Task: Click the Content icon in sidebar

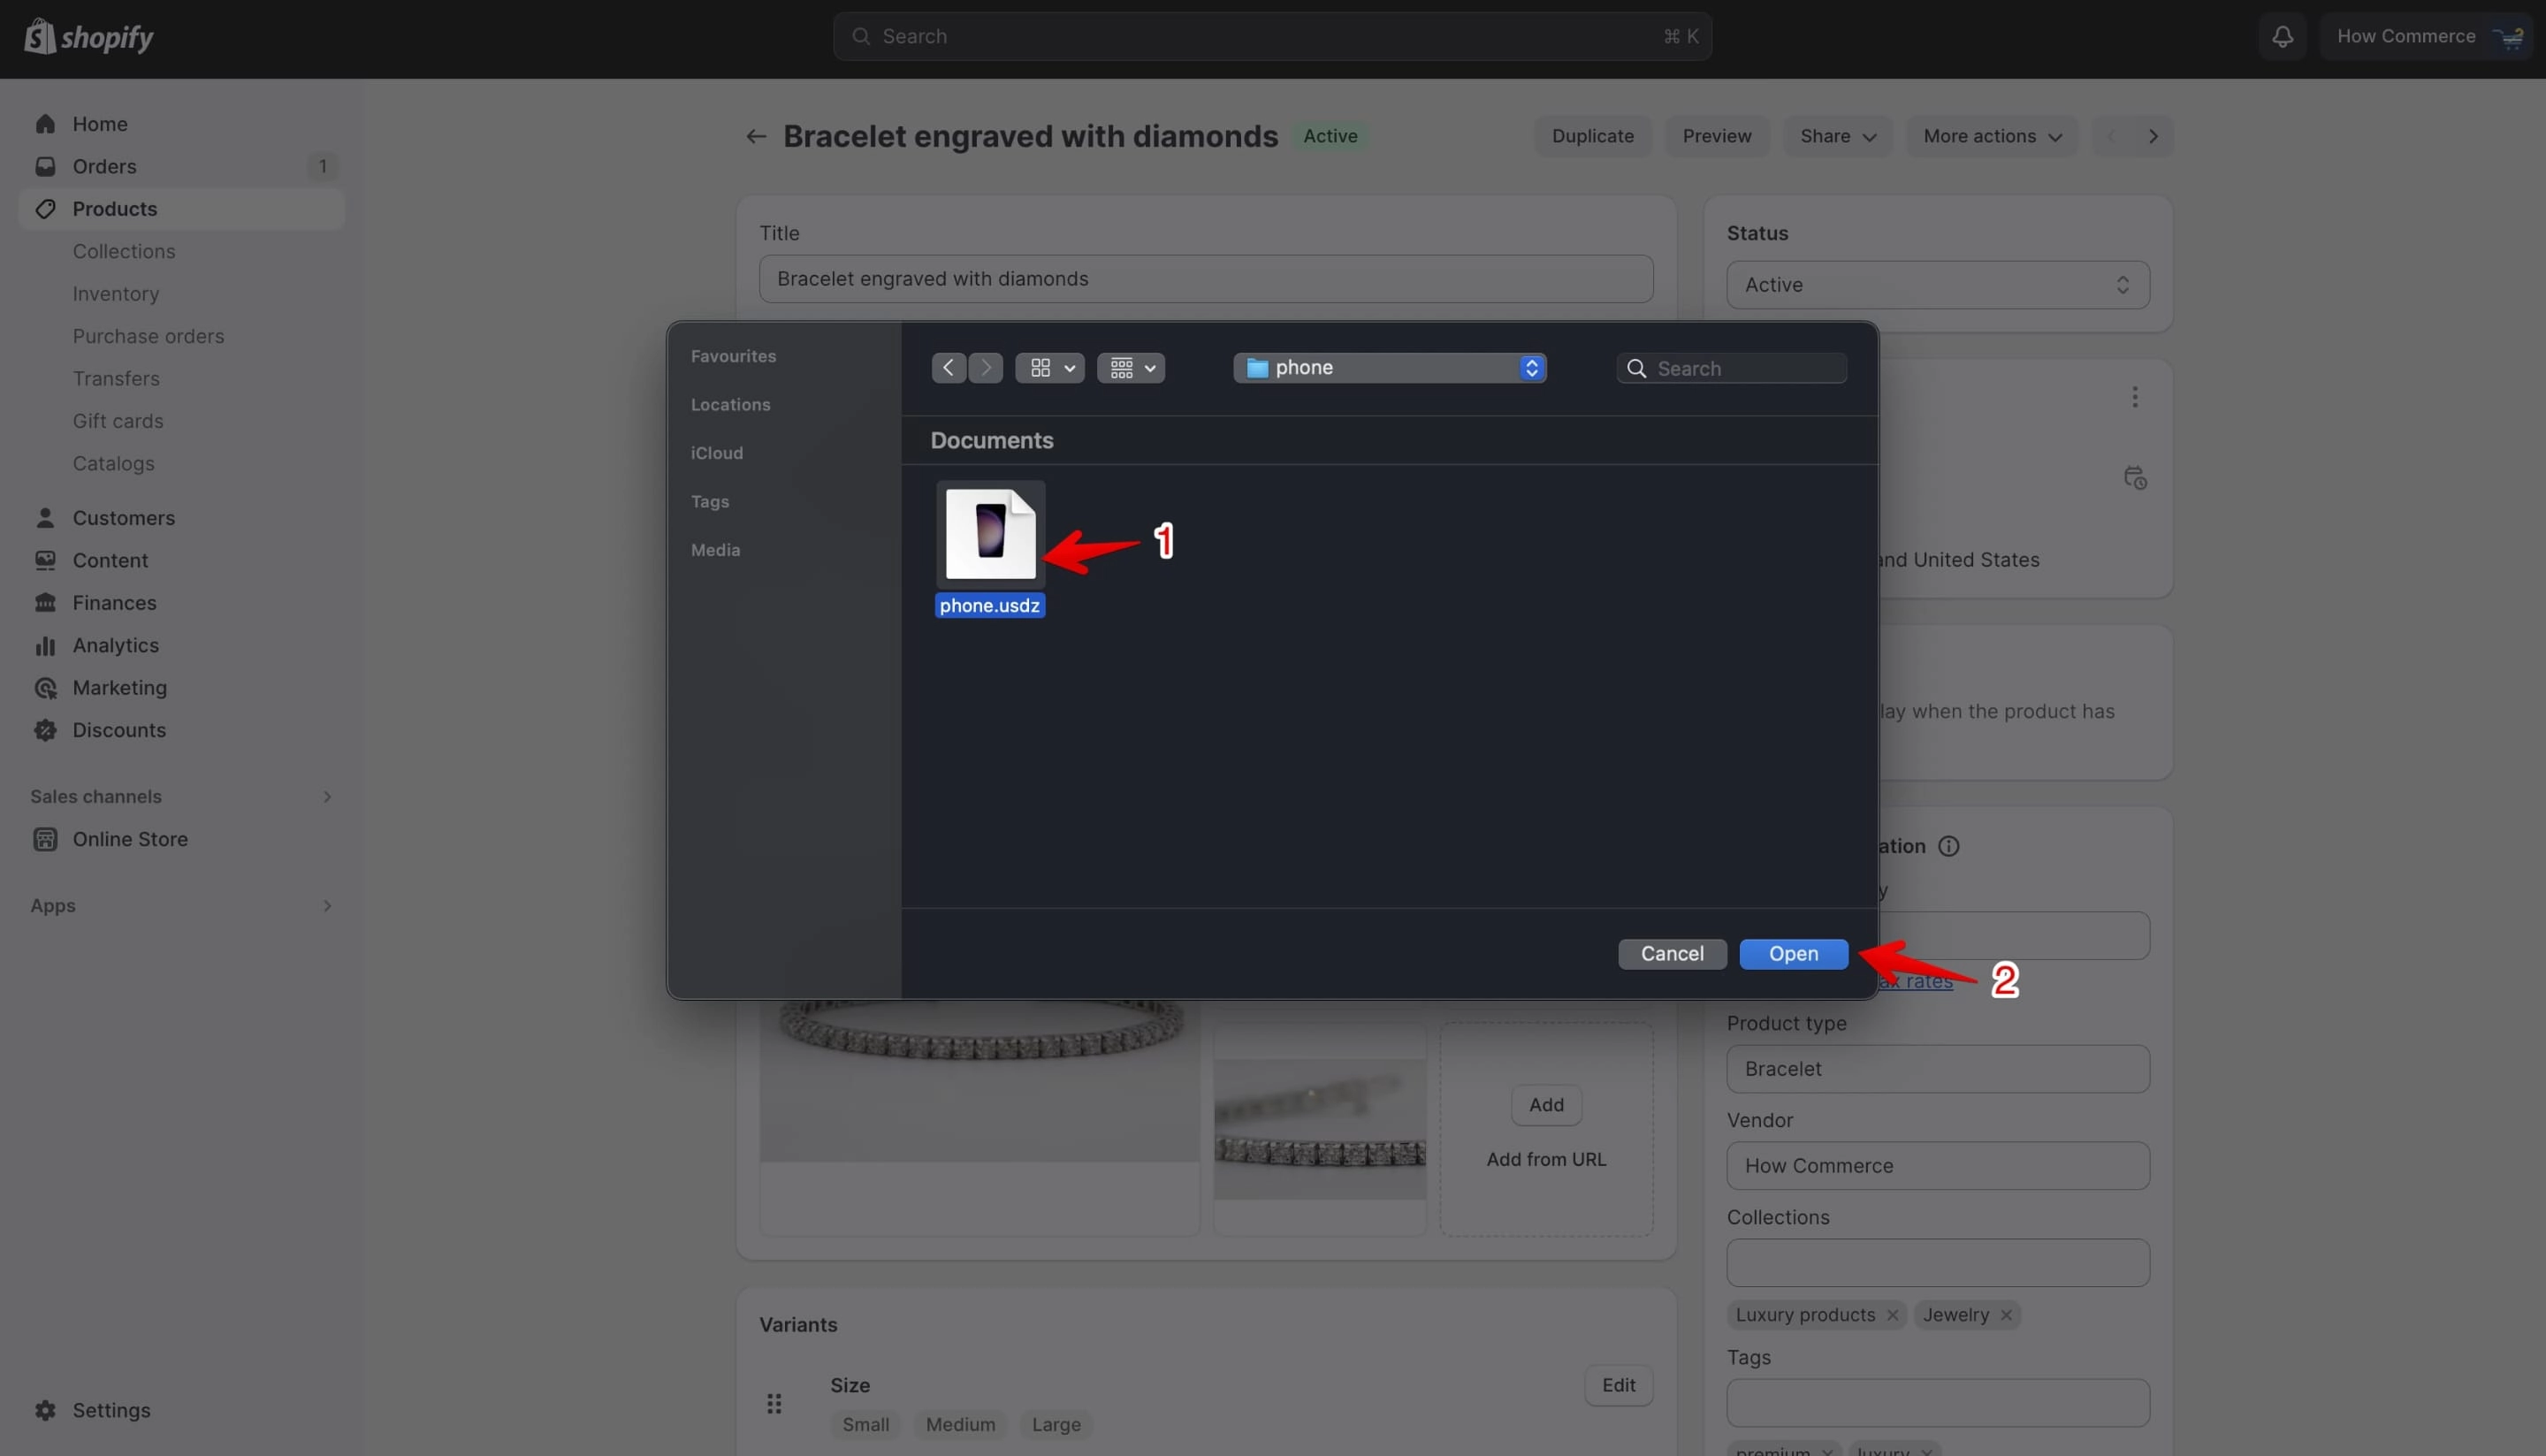Action: tap(45, 560)
